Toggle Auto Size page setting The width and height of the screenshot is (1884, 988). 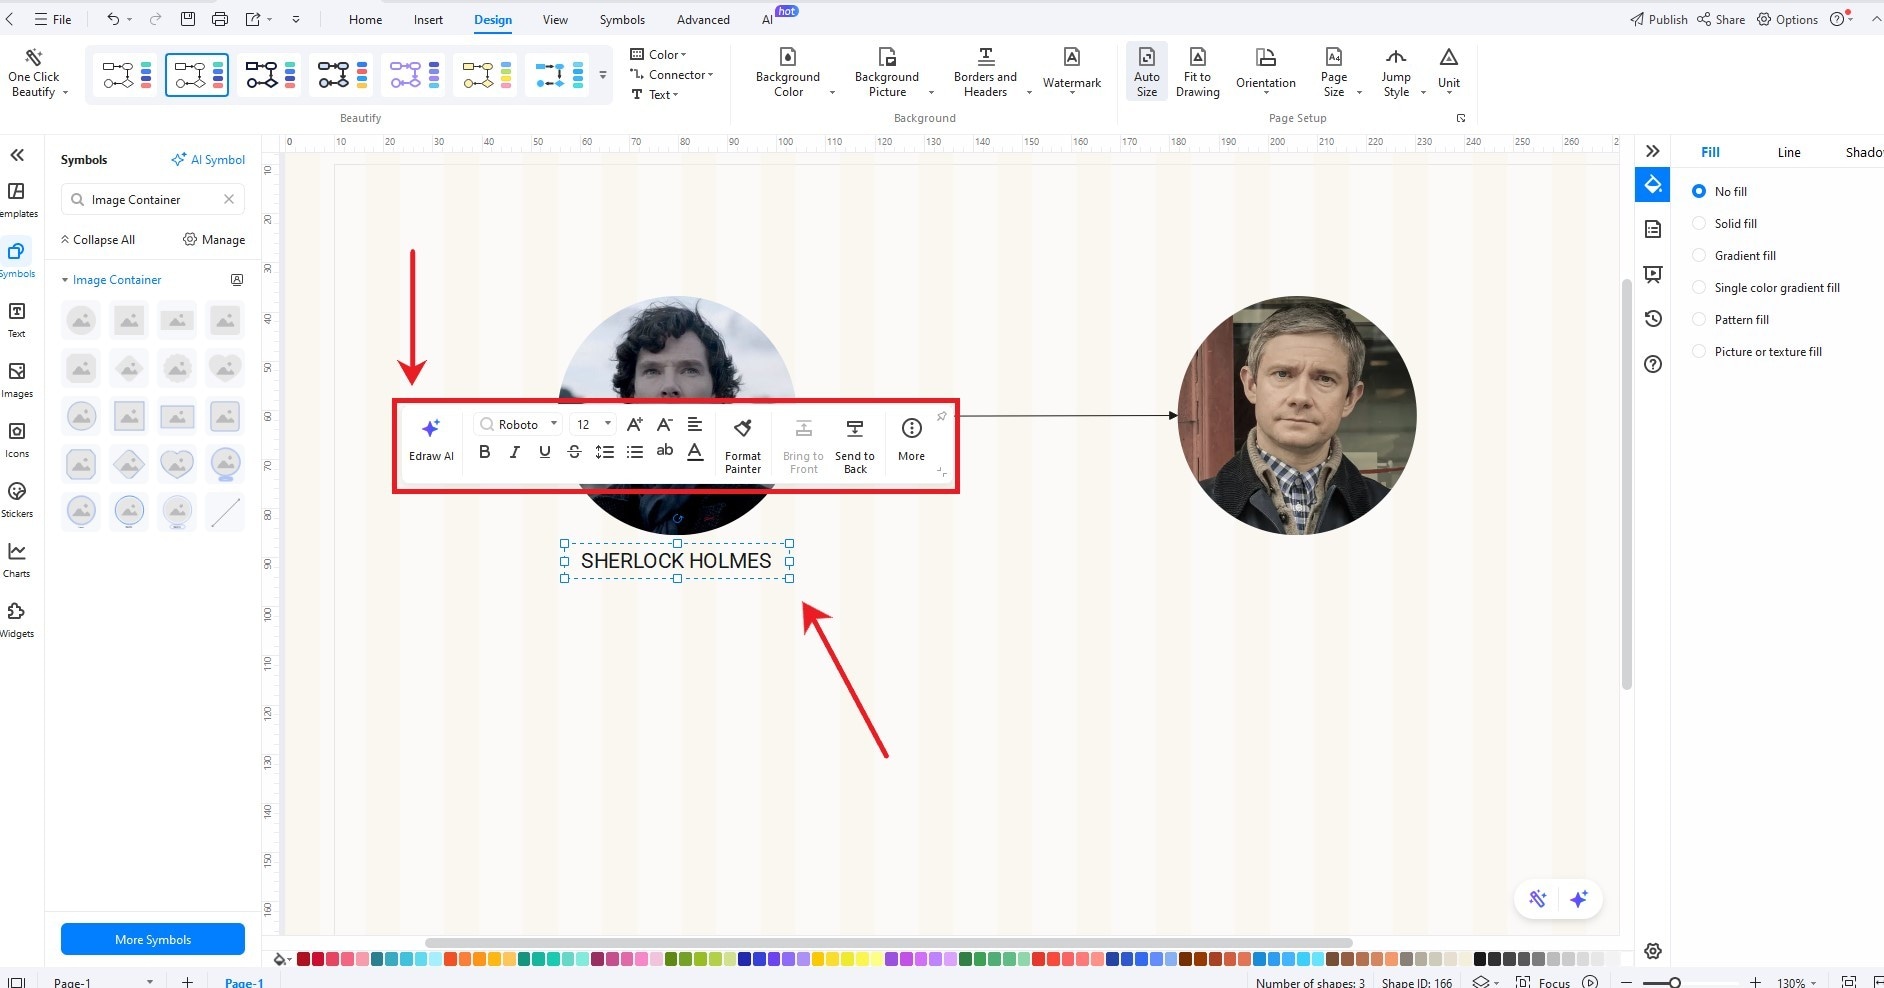pyautogui.click(x=1147, y=72)
